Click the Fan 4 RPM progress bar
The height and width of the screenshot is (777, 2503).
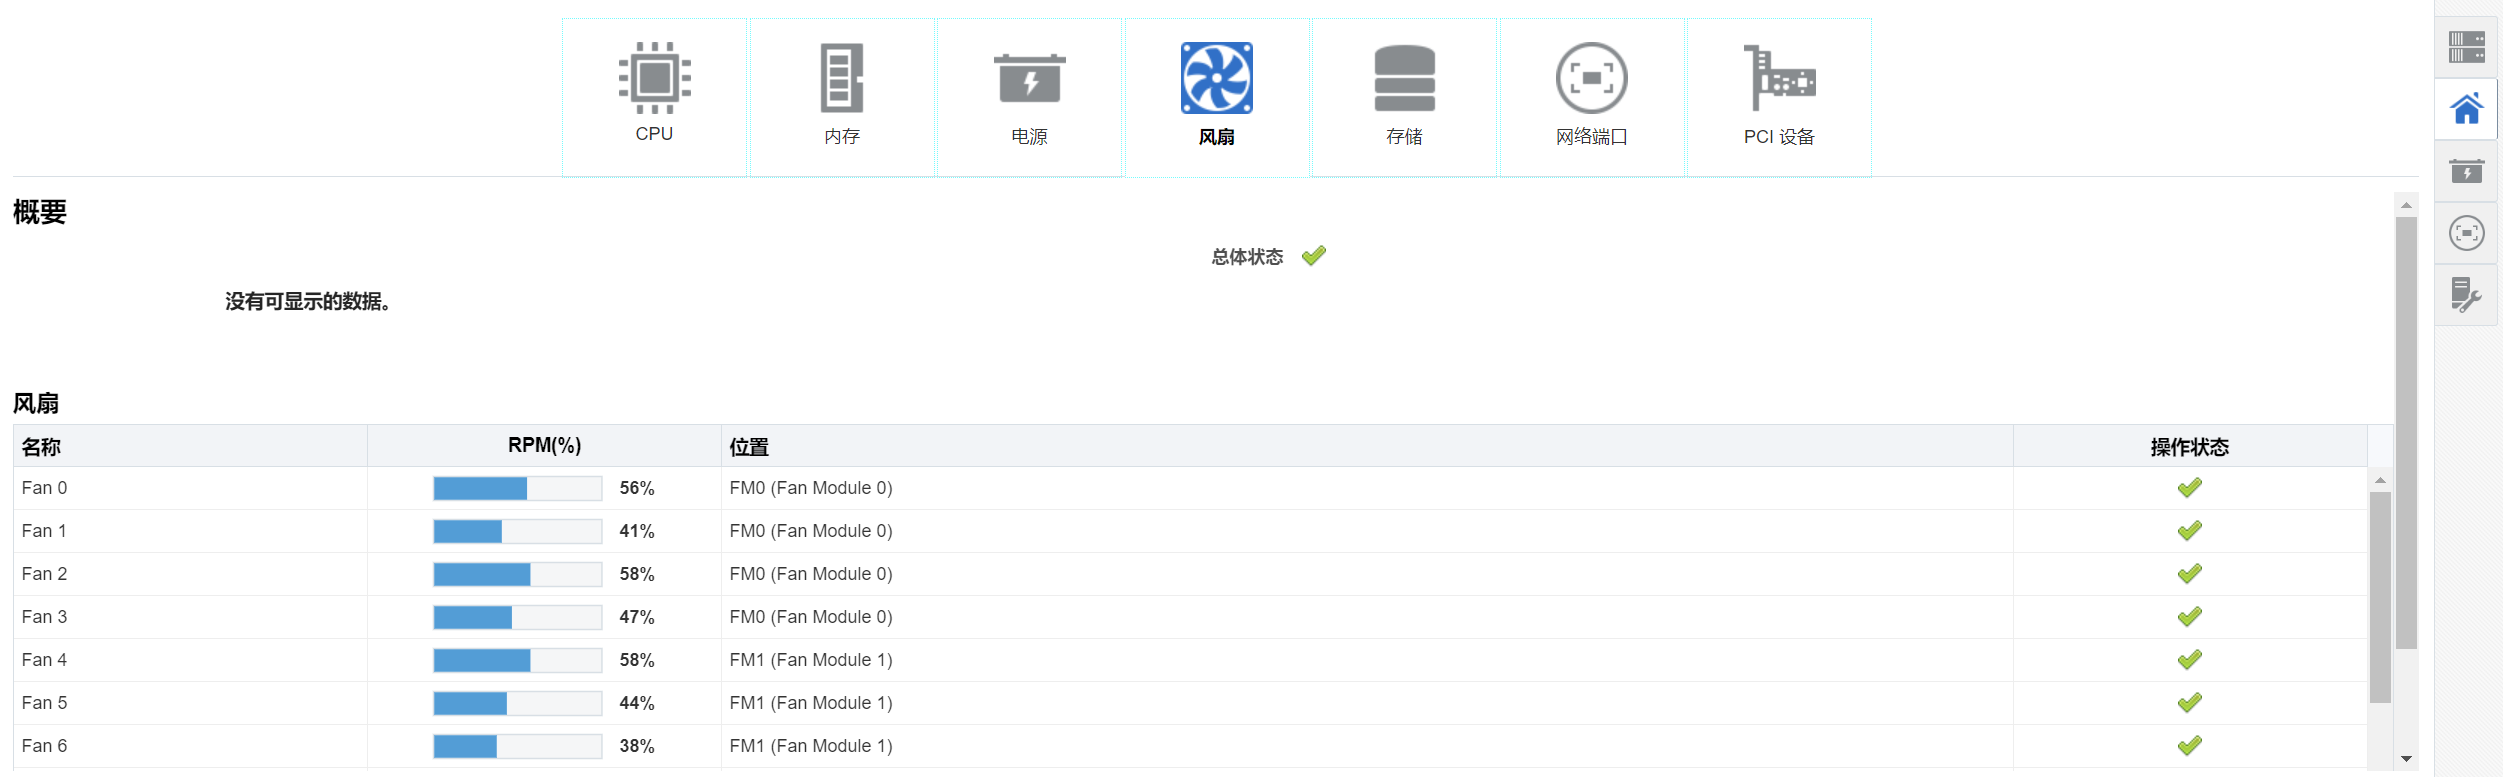click(x=518, y=660)
